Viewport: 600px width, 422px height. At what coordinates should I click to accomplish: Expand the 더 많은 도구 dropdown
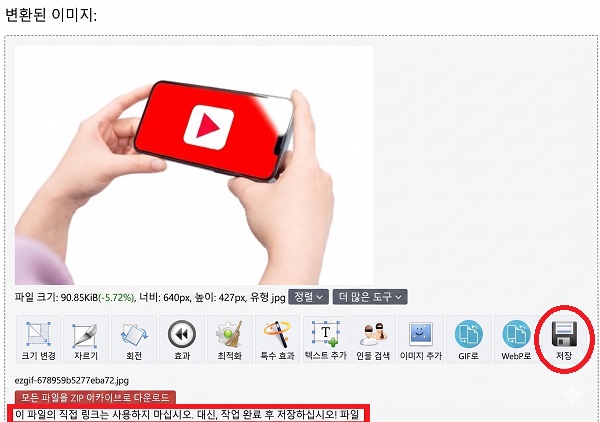pos(370,297)
